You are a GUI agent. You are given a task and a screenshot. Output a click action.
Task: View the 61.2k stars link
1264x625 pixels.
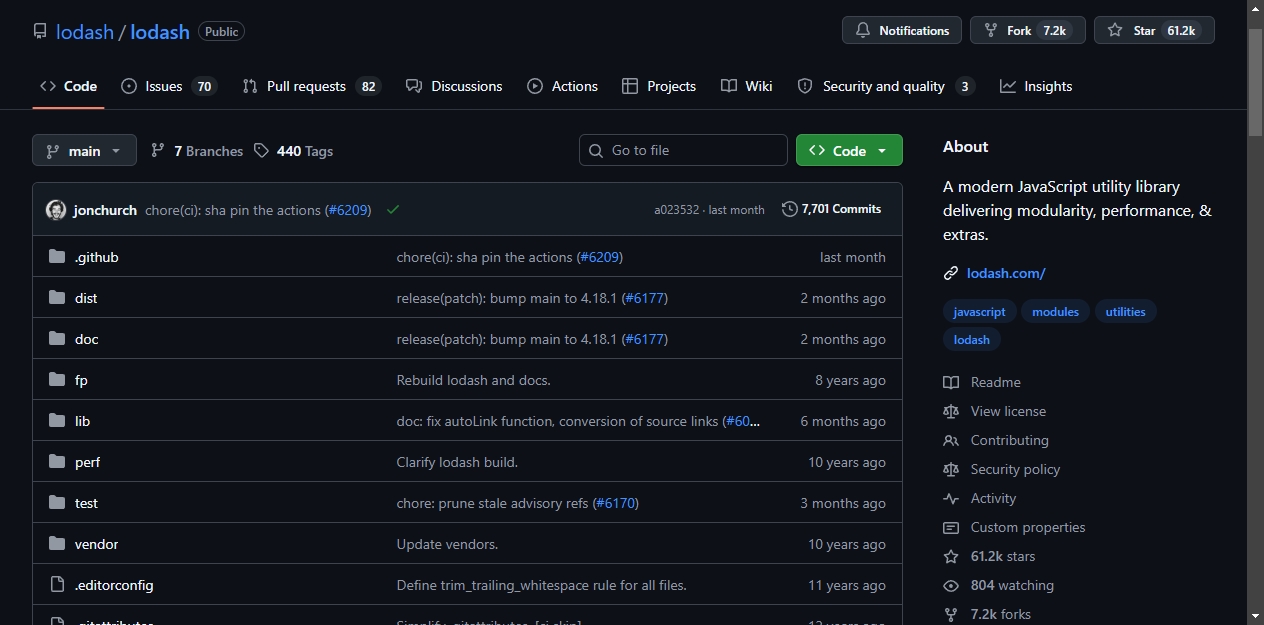(990, 556)
